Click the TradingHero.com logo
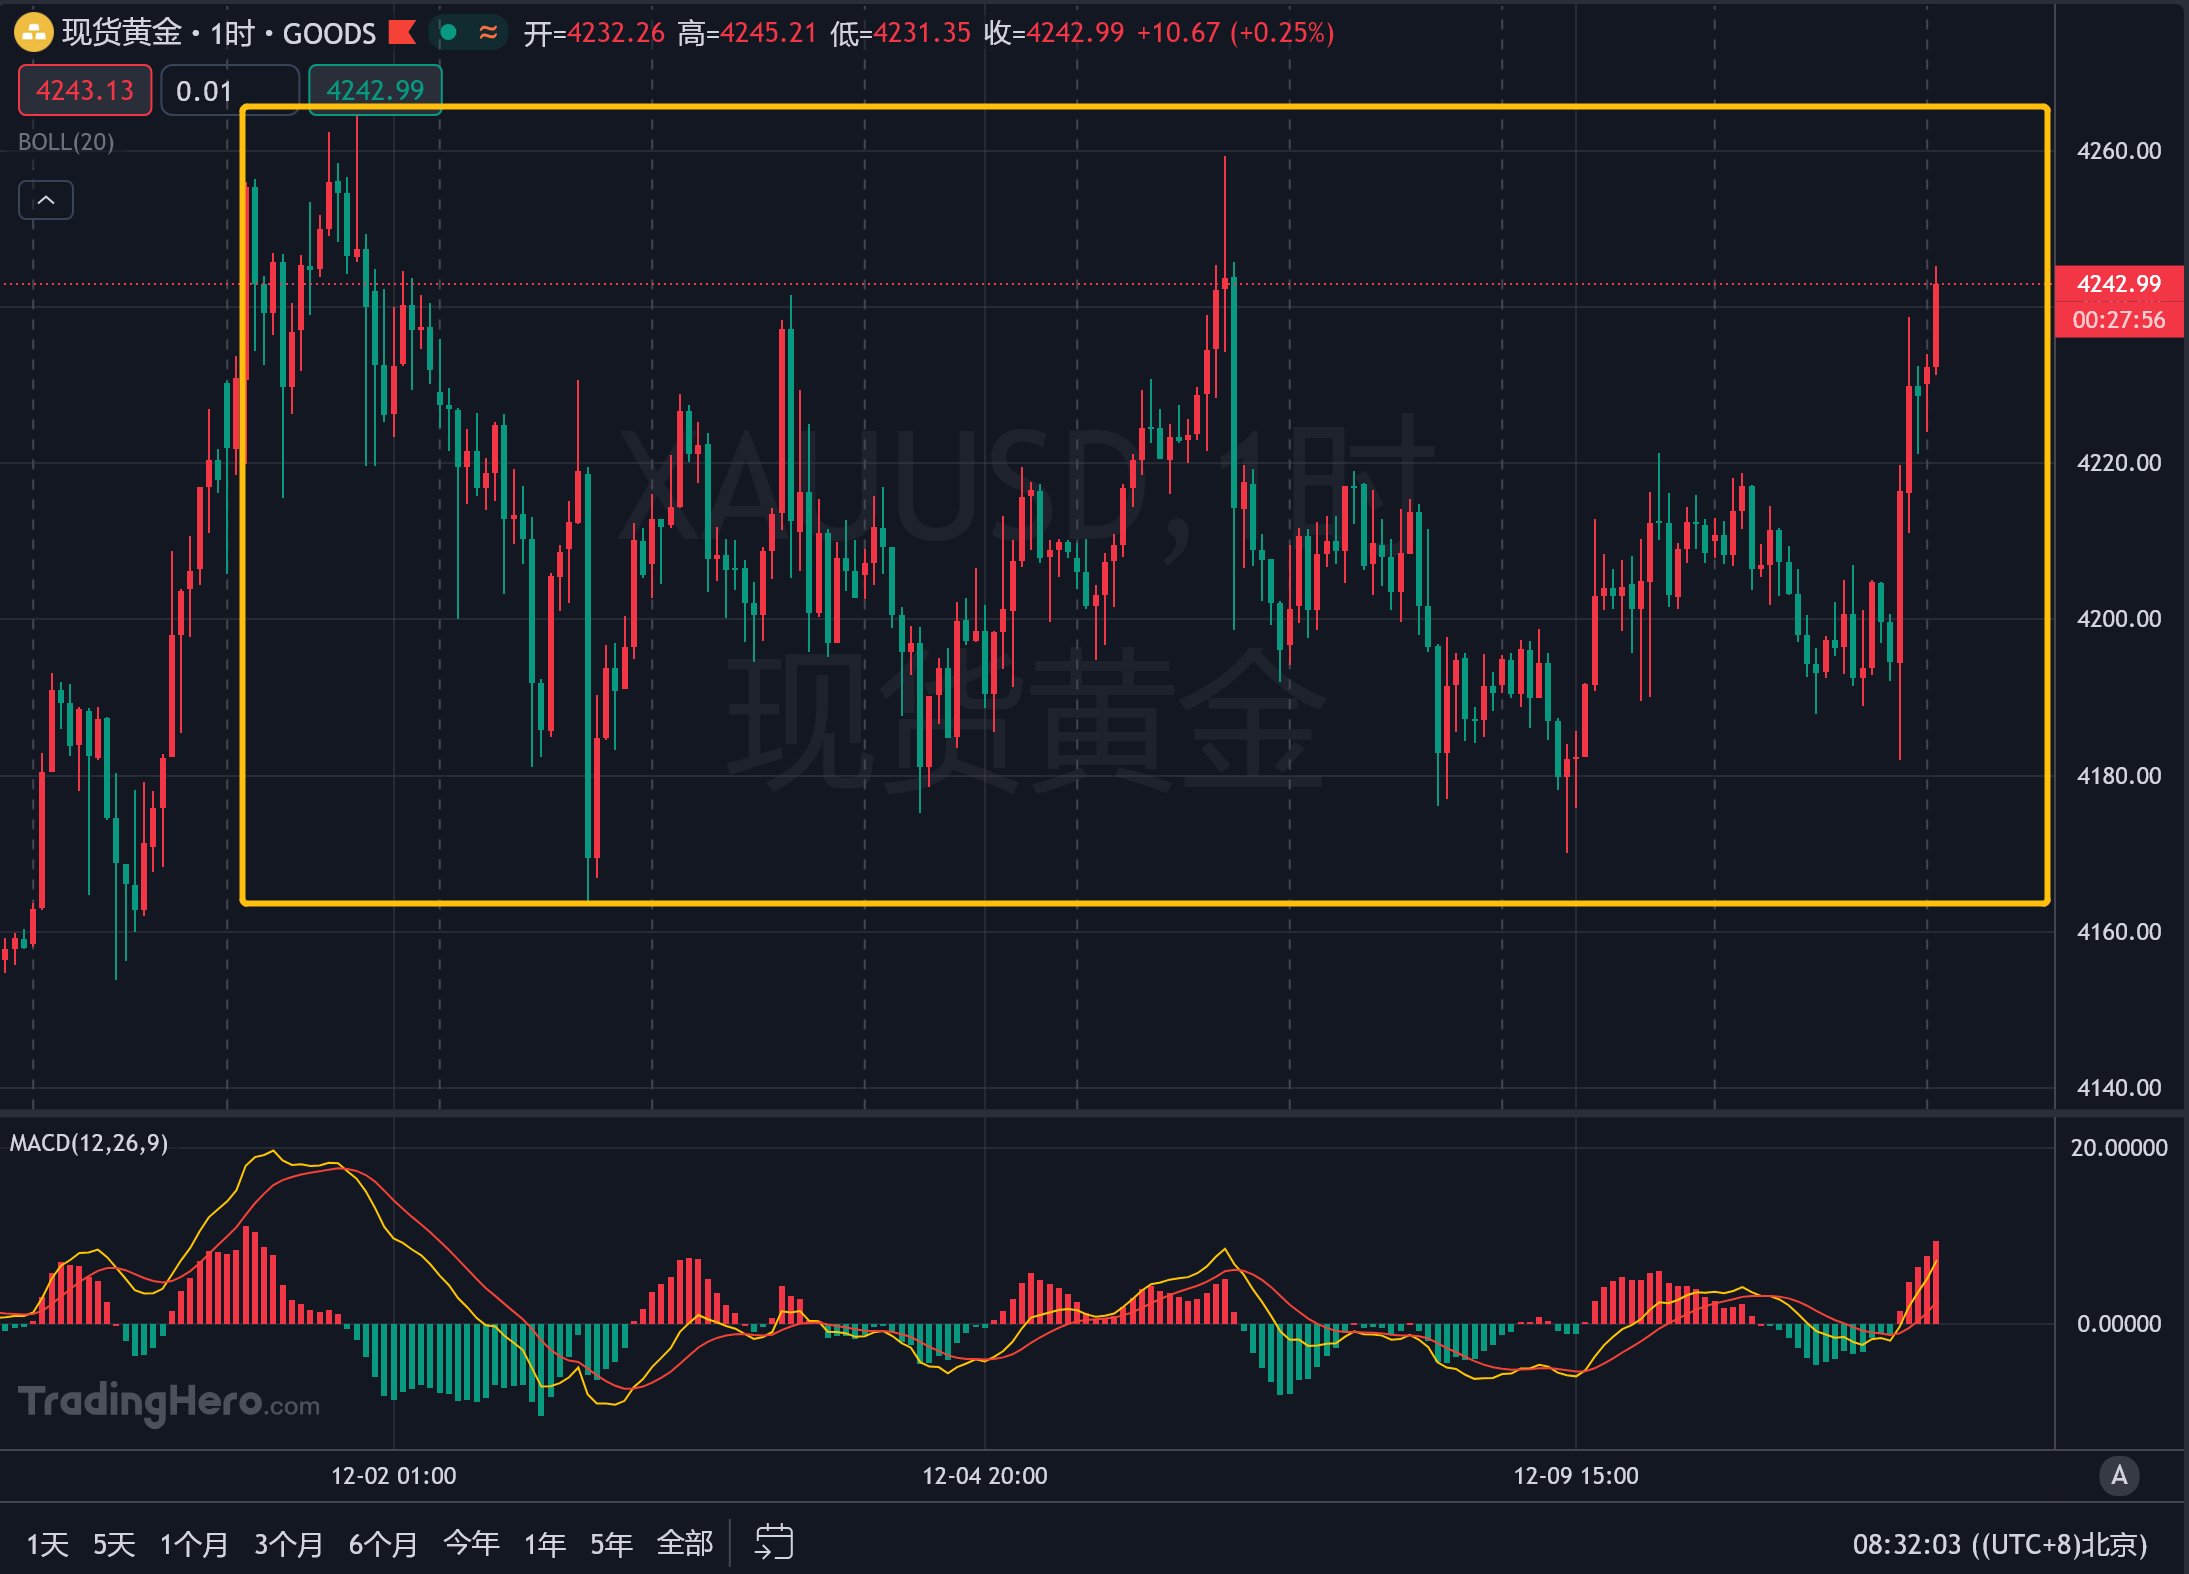 (x=168, y=1402)
